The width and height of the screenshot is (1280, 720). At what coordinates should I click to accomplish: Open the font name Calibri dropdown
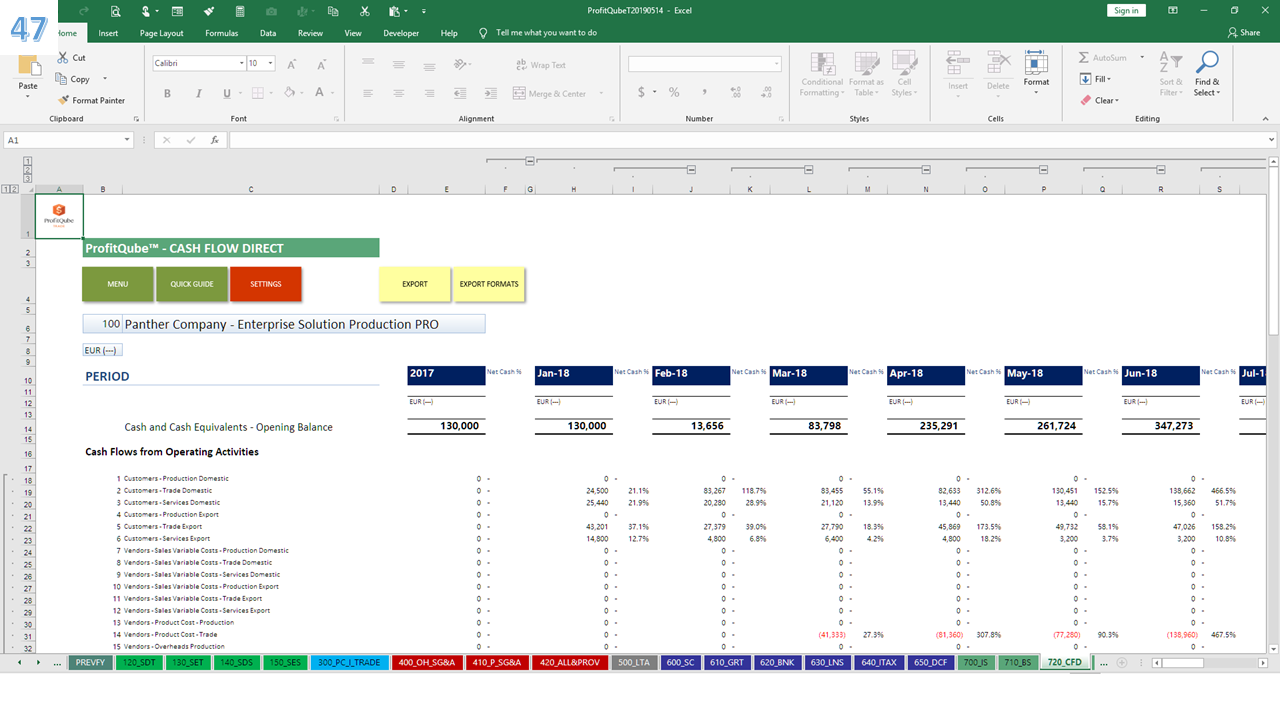(241, 63)
